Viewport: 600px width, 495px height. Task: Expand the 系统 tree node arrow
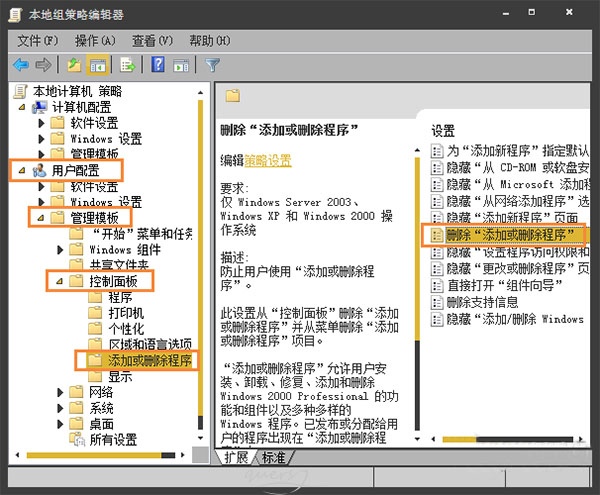click(x=59, y=408)
